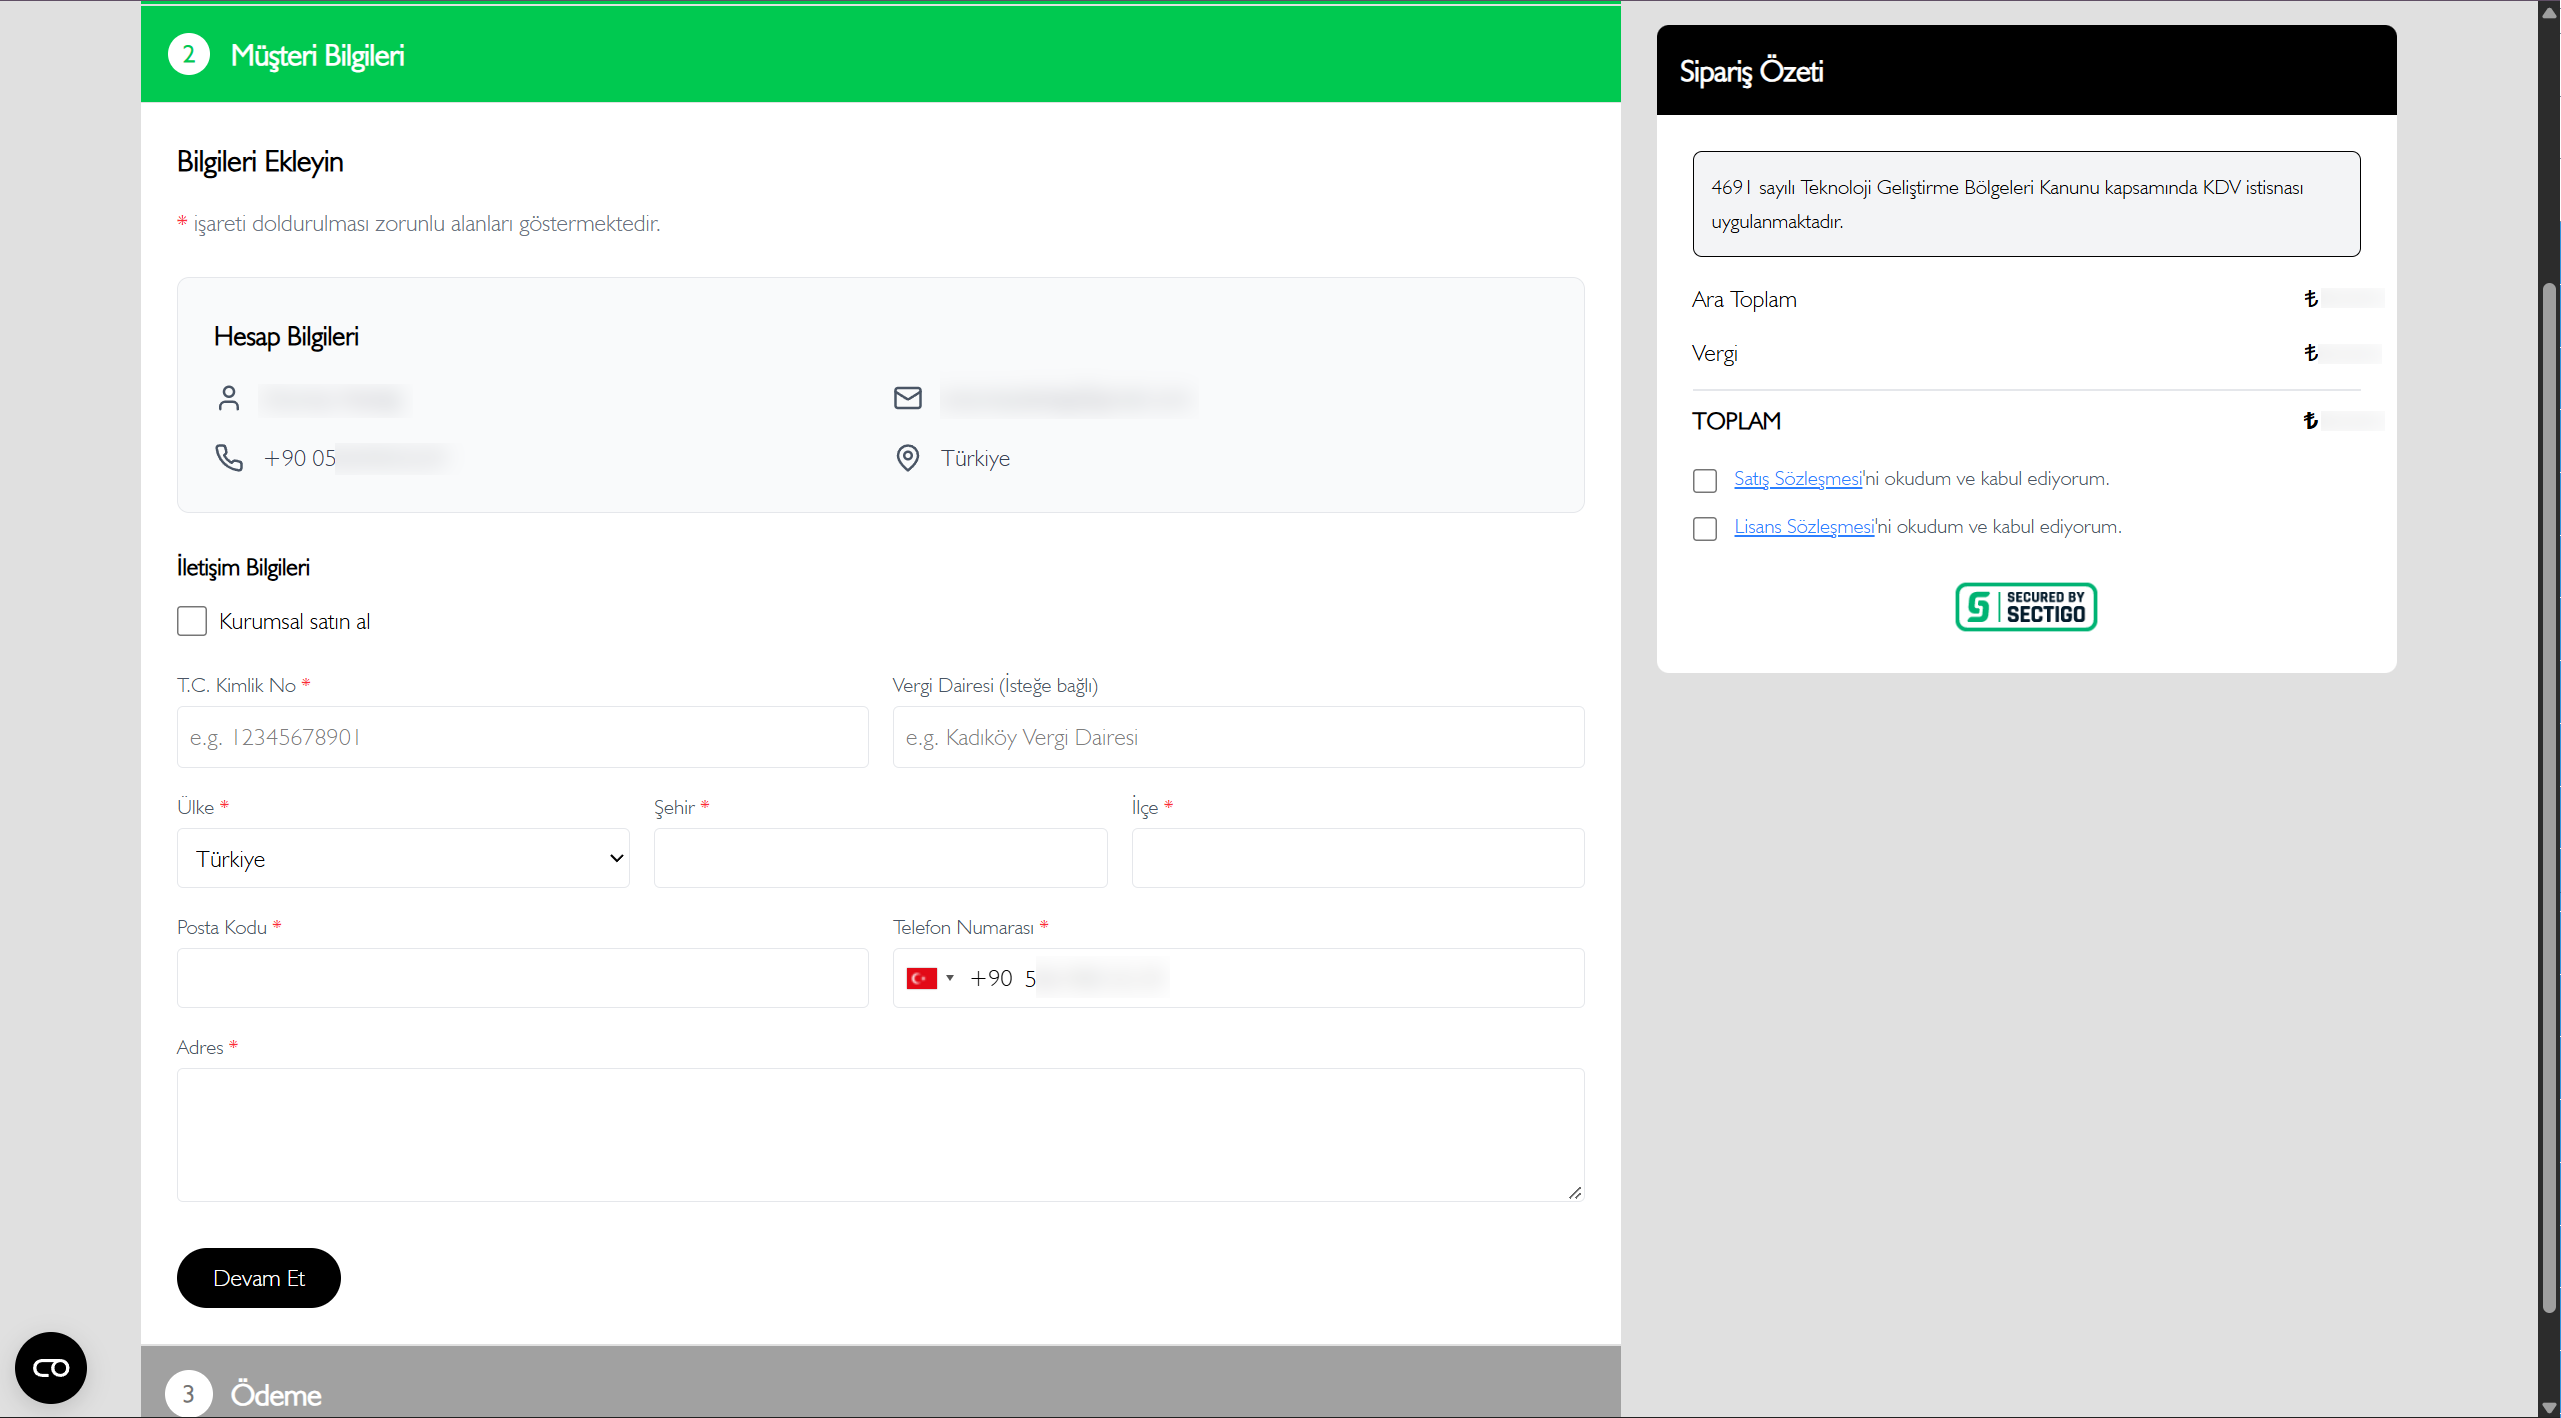
Task: Click the scrollbar down arrow
Action: click(2550, 1407)
